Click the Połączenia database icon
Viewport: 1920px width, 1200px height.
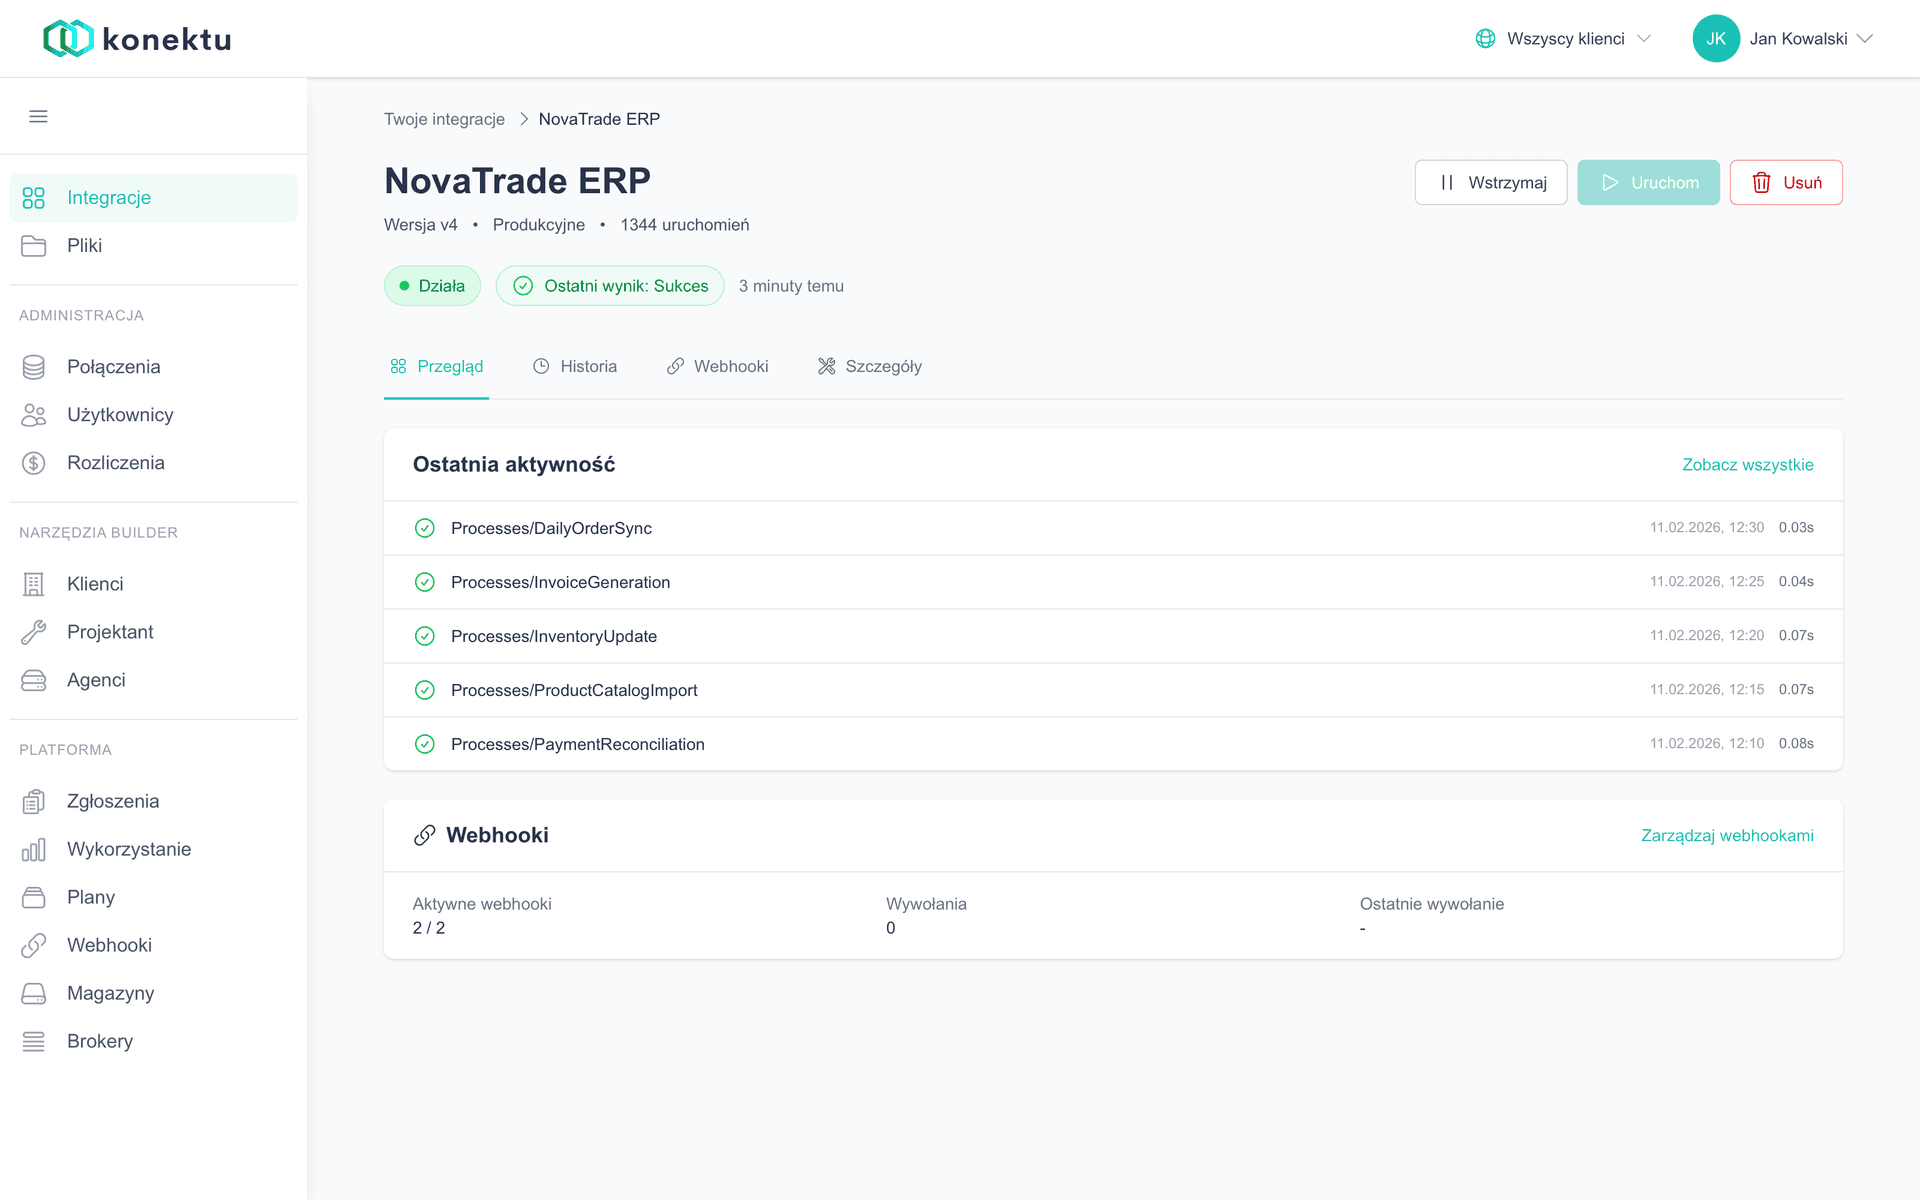pos(34,366)
